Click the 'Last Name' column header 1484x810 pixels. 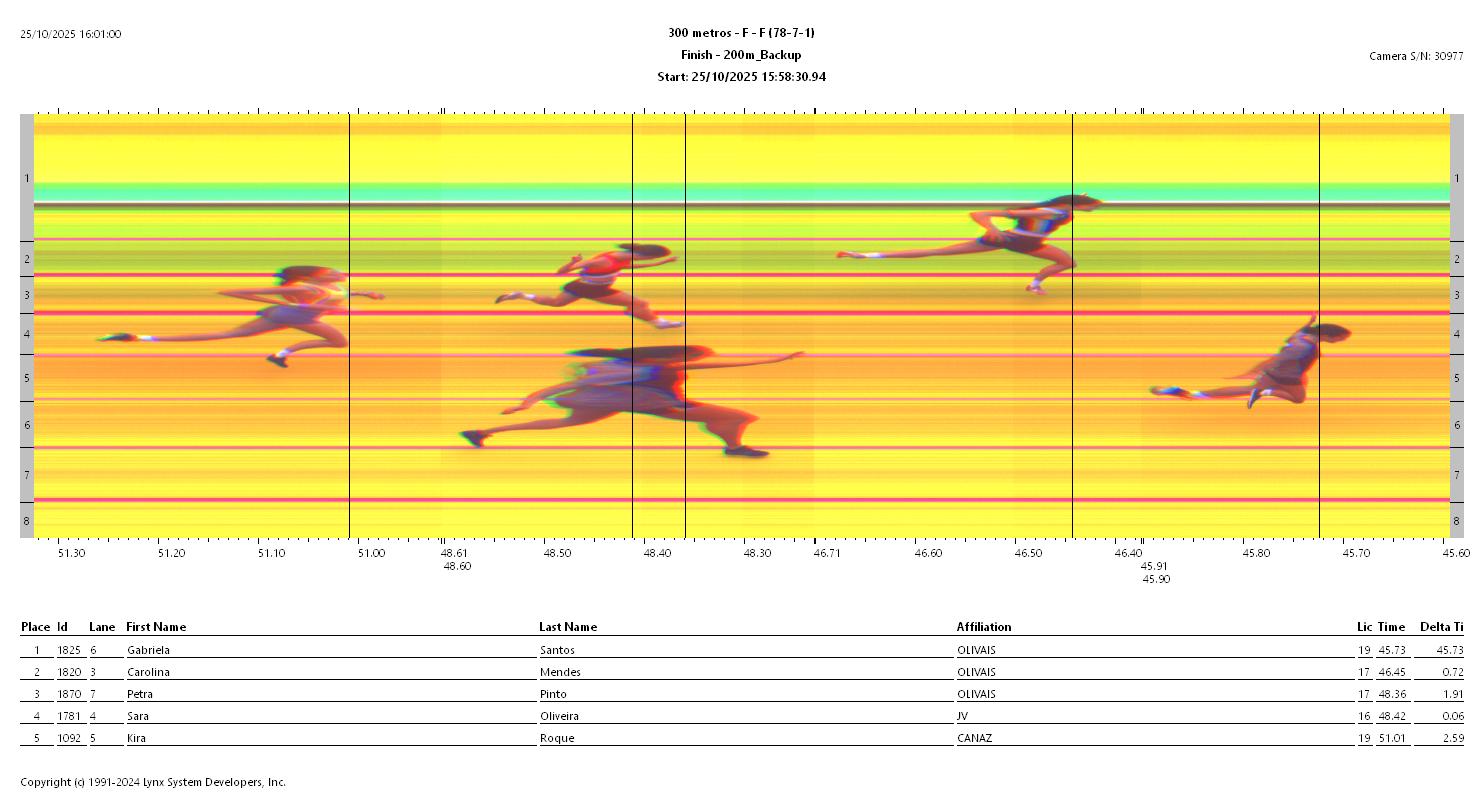coord(567,627)
